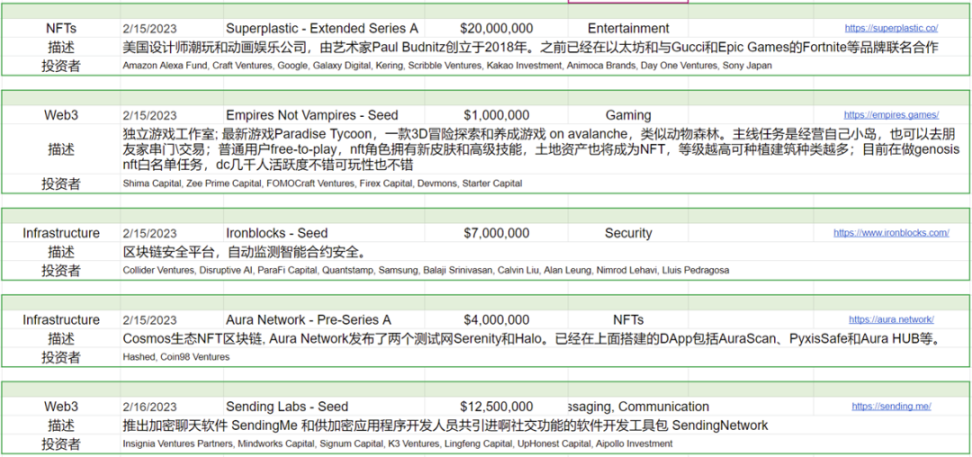Click the 描述 label in the Superplastic block
Image resolution: width=972 pixels, height=457 pixels.
[x=61, y=47]
